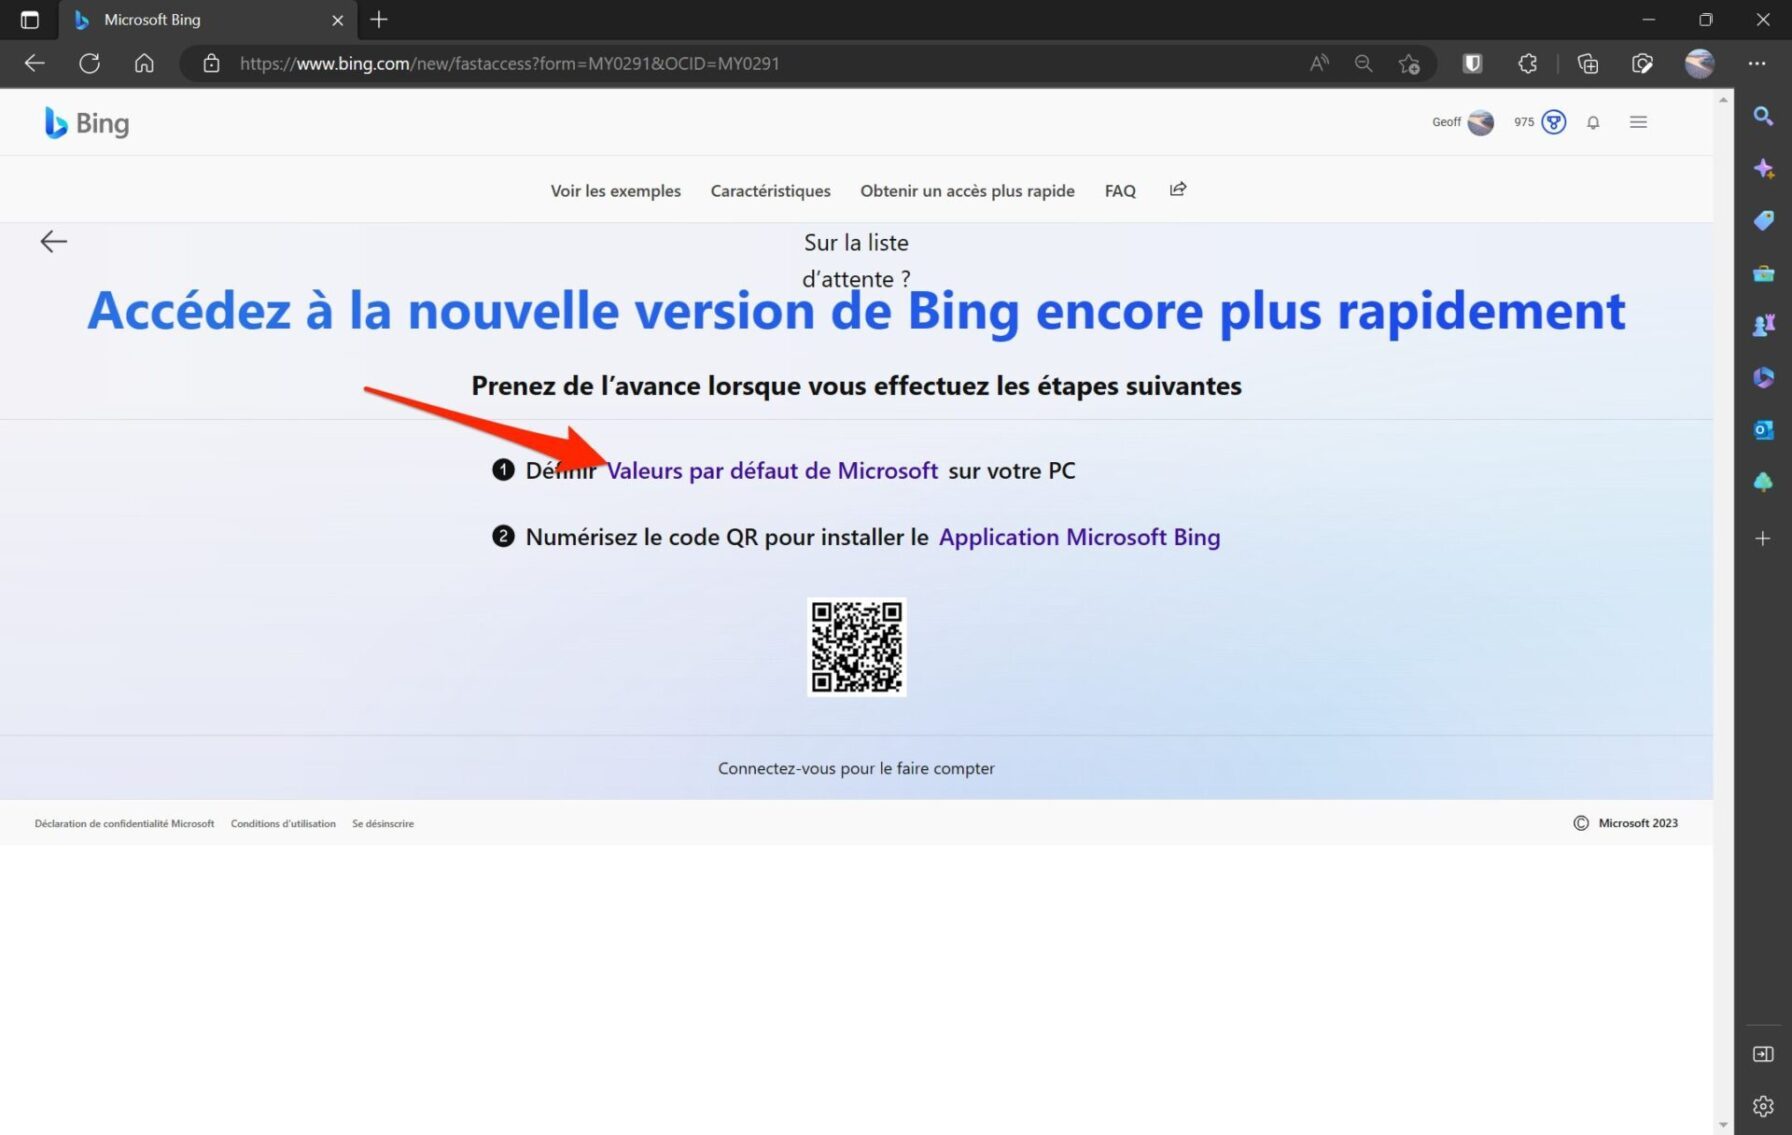Open sidebar Shopping tag icon
This screenshot has width=1792, height=1135.
(x=1763, y=220)
